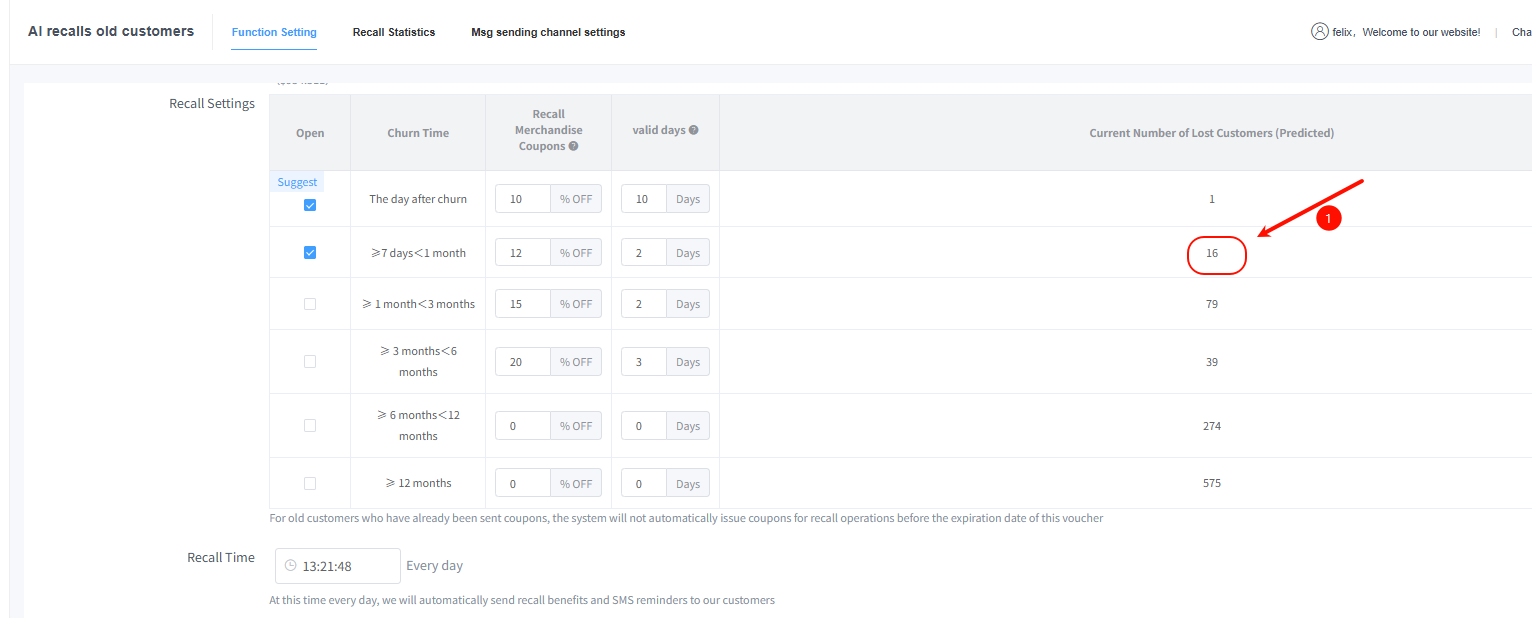Viewport: 1532px width, 618px height.
Task: Click the discount field for day after churn
Action: (522, 199)
